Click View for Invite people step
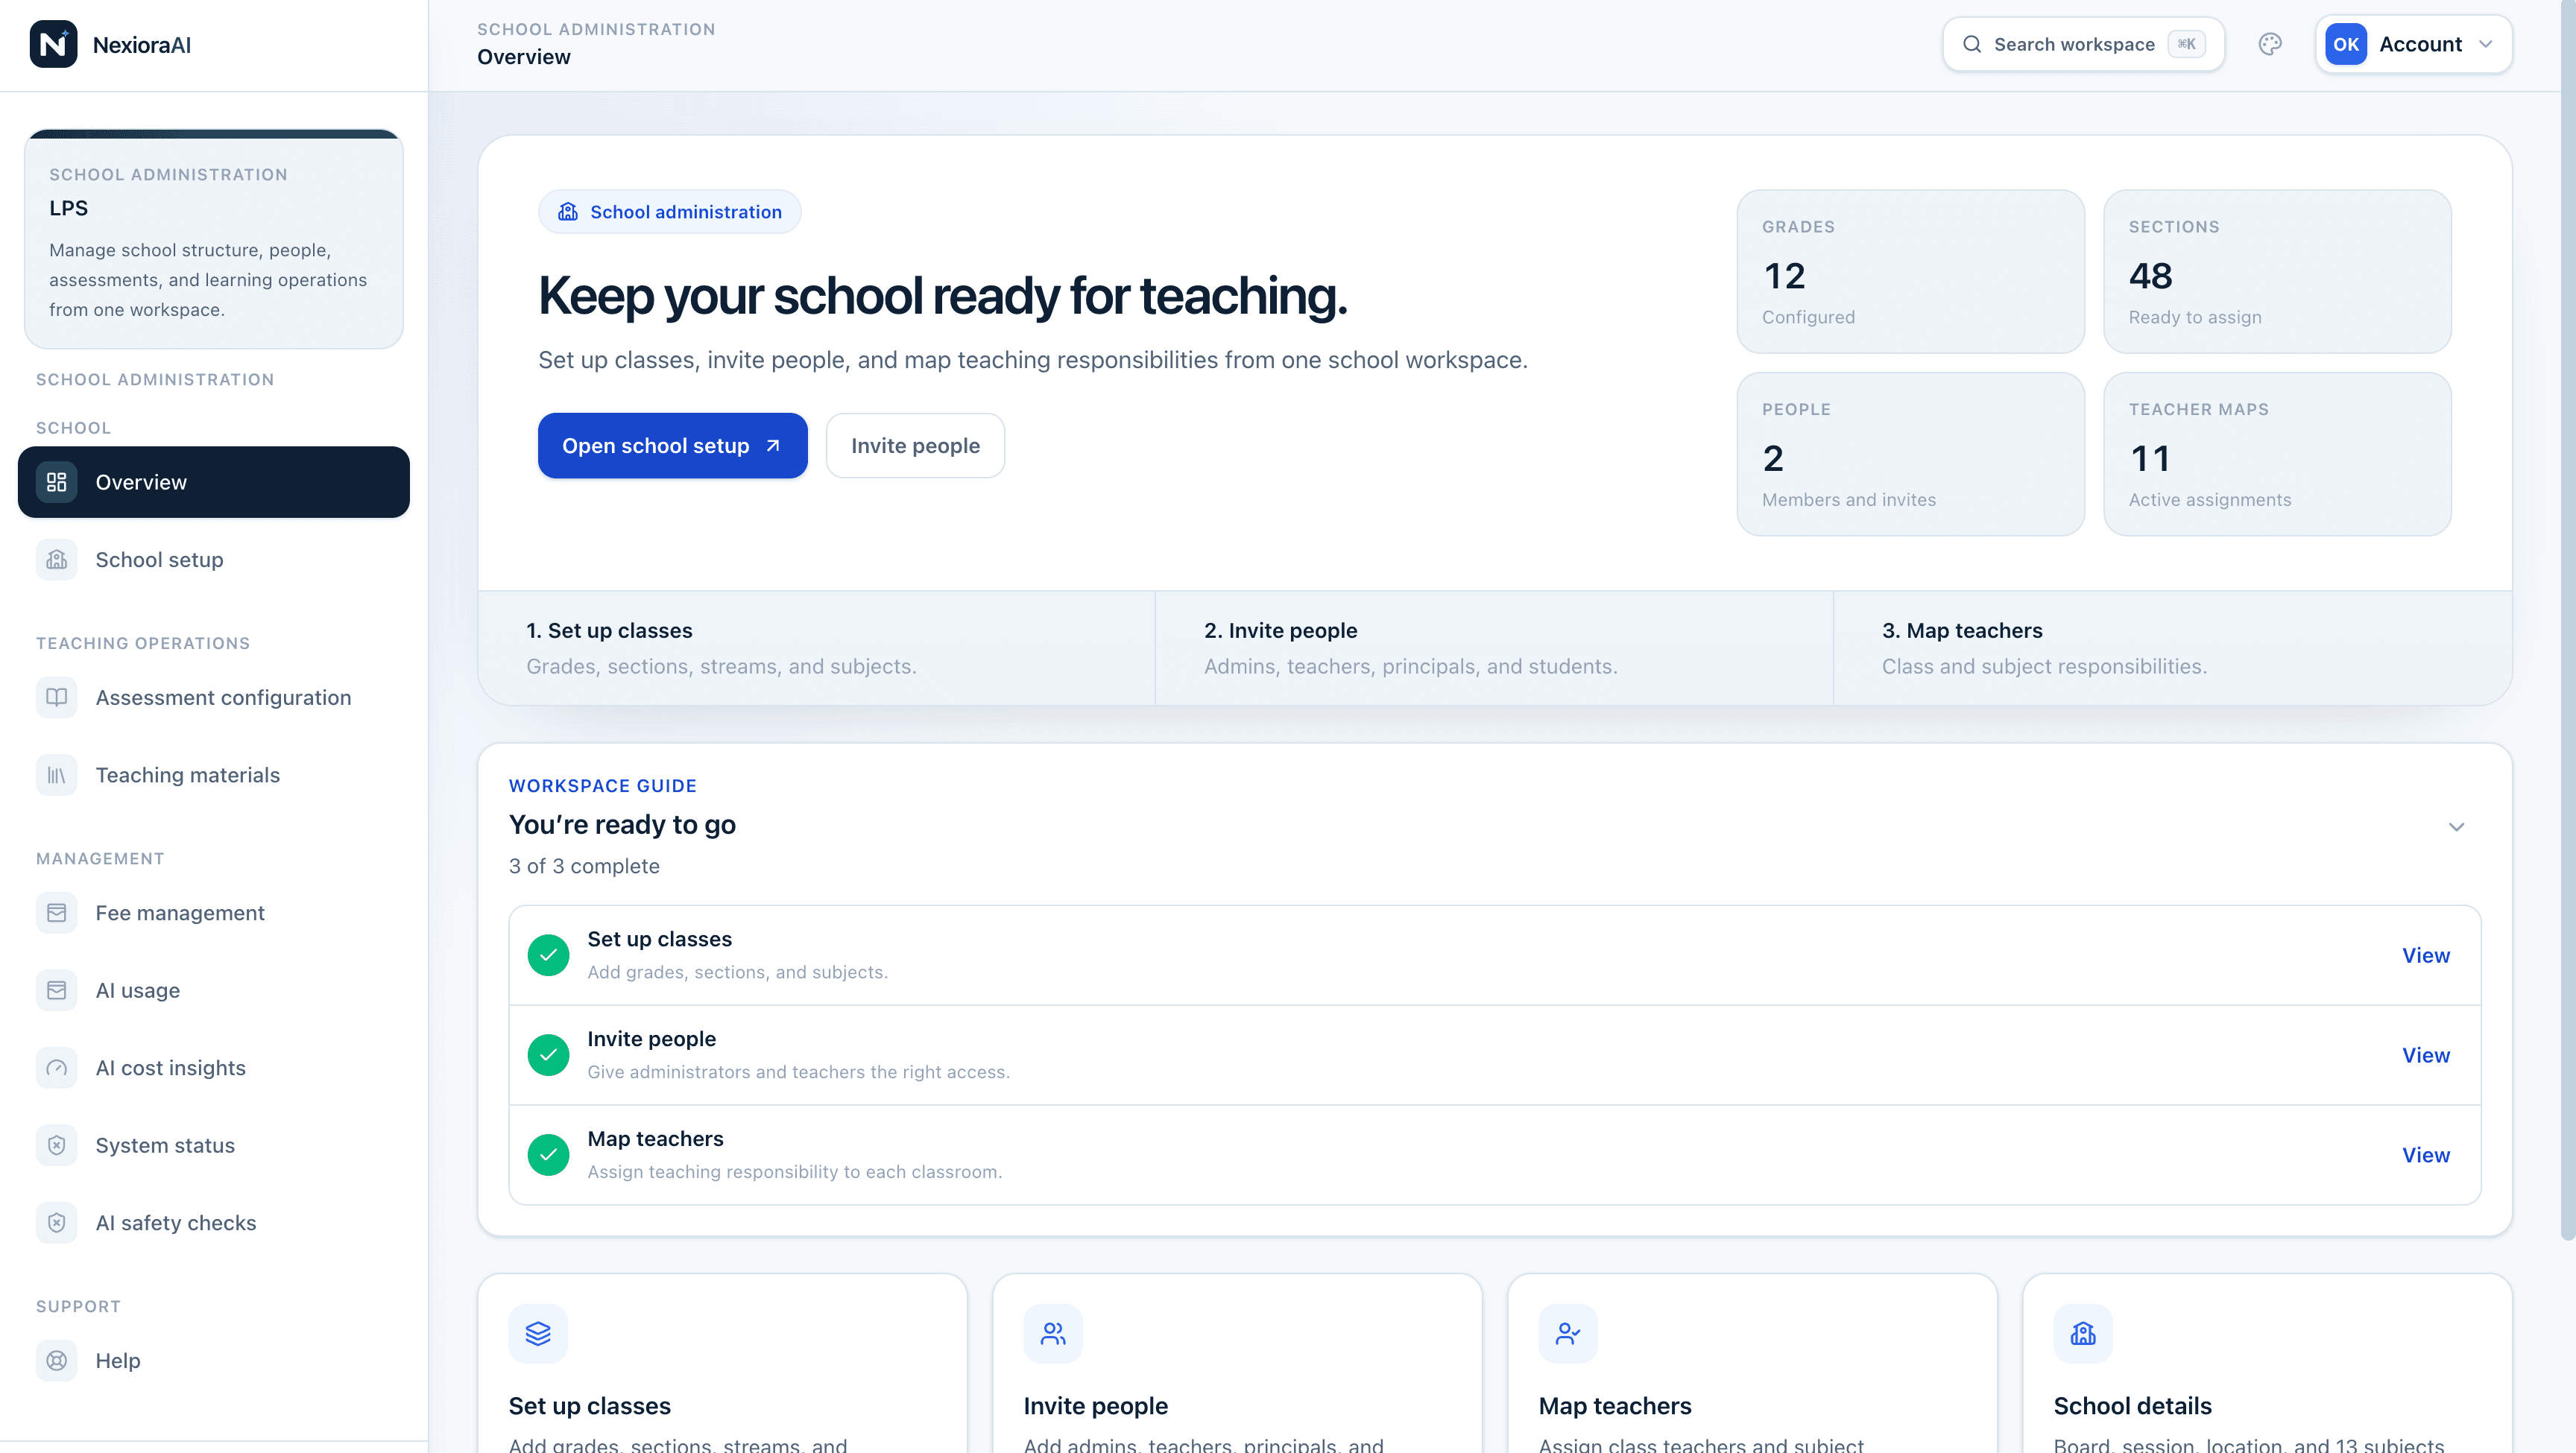The image size is (2576, 1453). click(x=2426, y=1055)
